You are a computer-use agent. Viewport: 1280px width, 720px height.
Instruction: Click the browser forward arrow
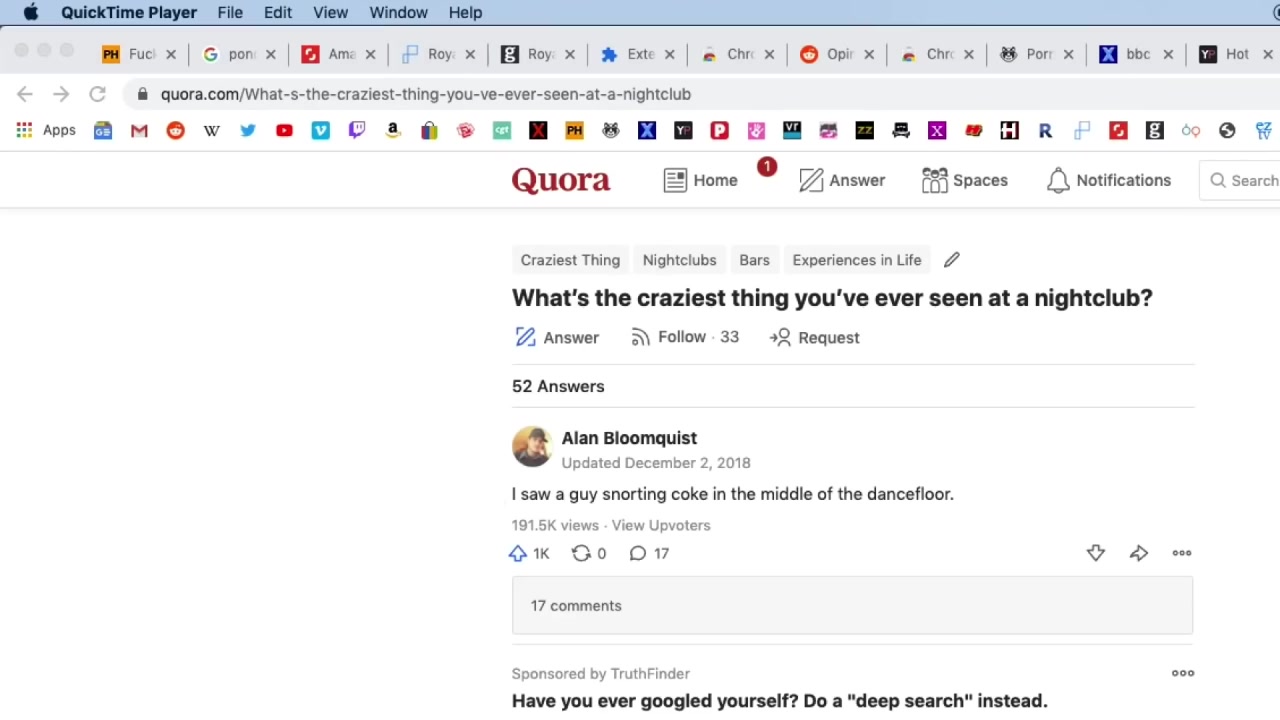coord(61,94)
